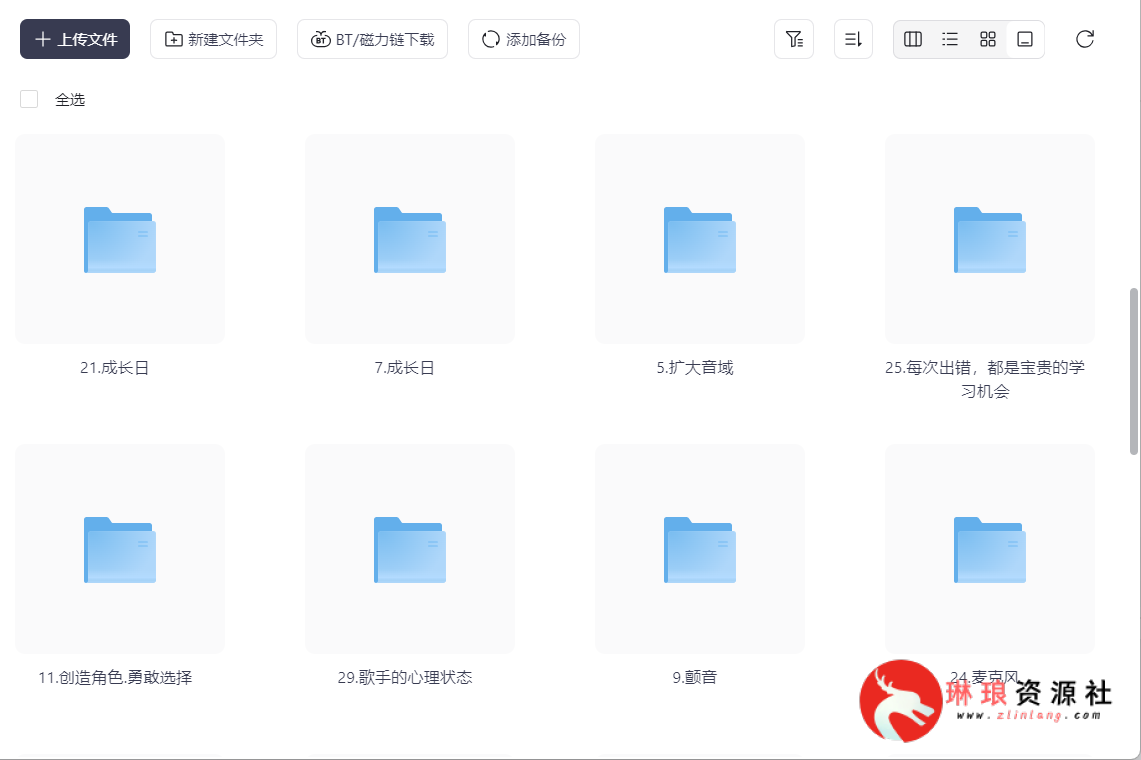Select 25.每次出错，都是宝贵的学习机会 label
Screen dimensions: 1141x760
pyautogui.click(x=985, y=379)
